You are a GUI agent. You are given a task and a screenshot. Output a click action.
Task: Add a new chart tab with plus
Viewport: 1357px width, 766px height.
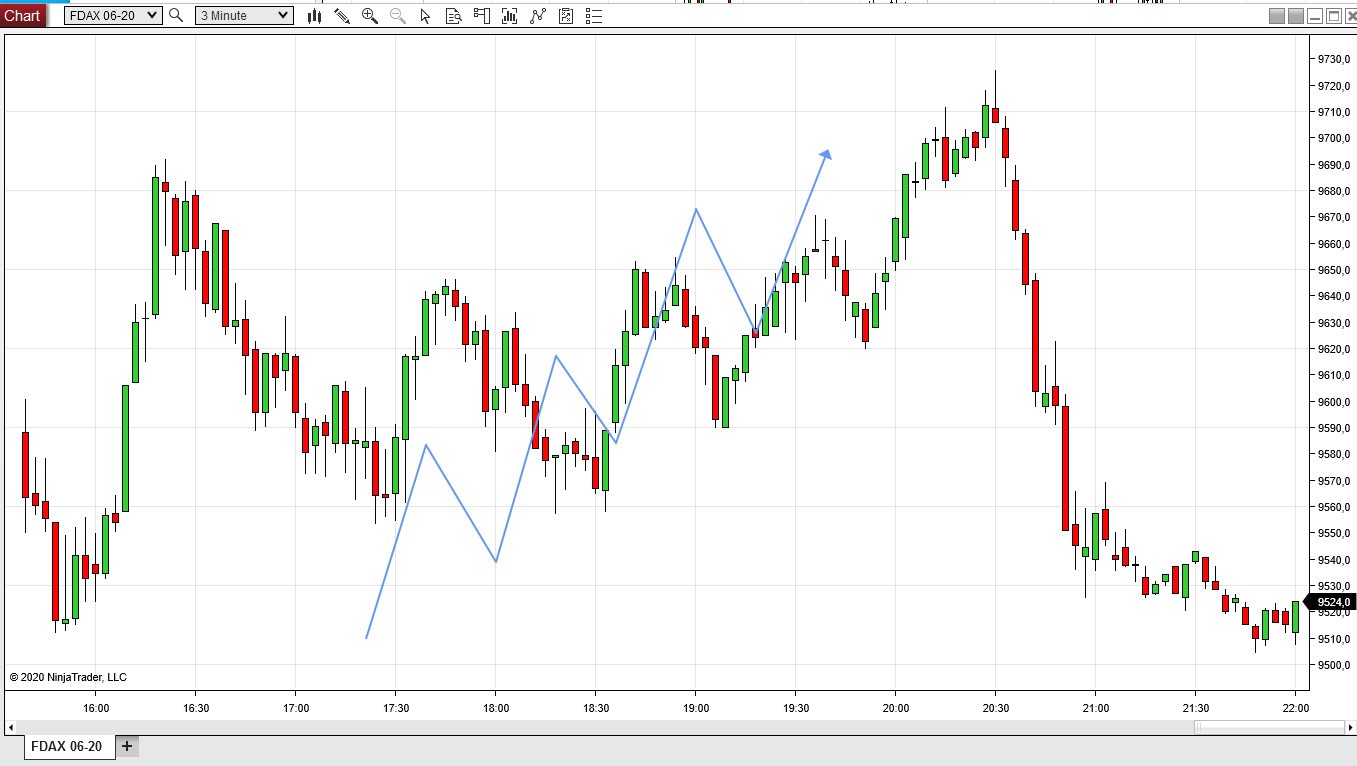127,746
